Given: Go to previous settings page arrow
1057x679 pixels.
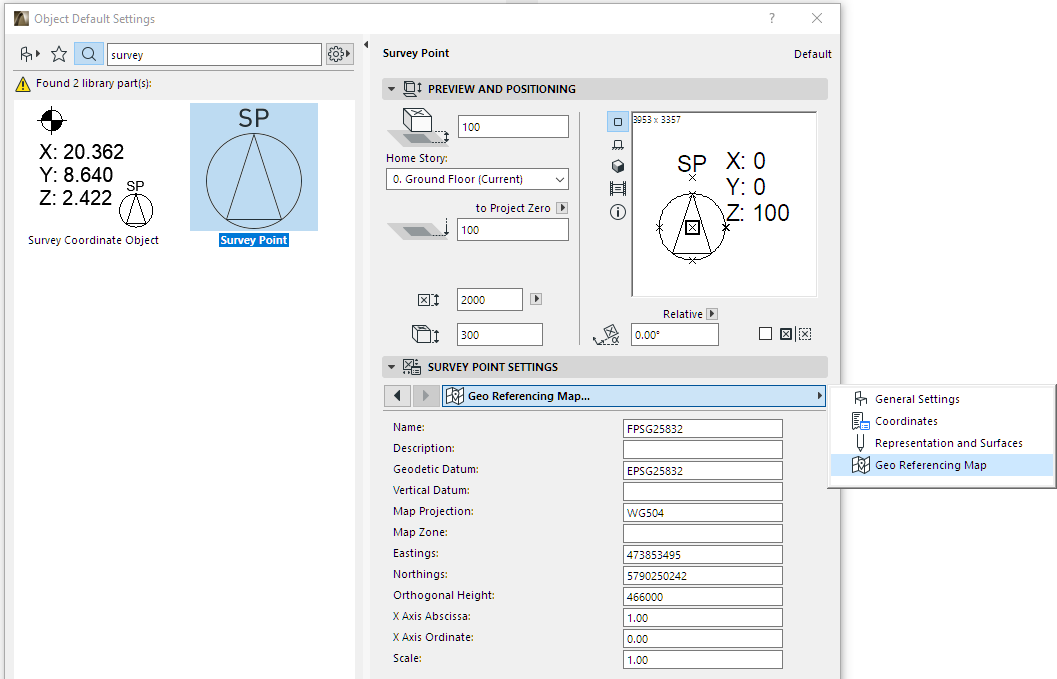Looking at the screenshot, I should tap(397, 396).
